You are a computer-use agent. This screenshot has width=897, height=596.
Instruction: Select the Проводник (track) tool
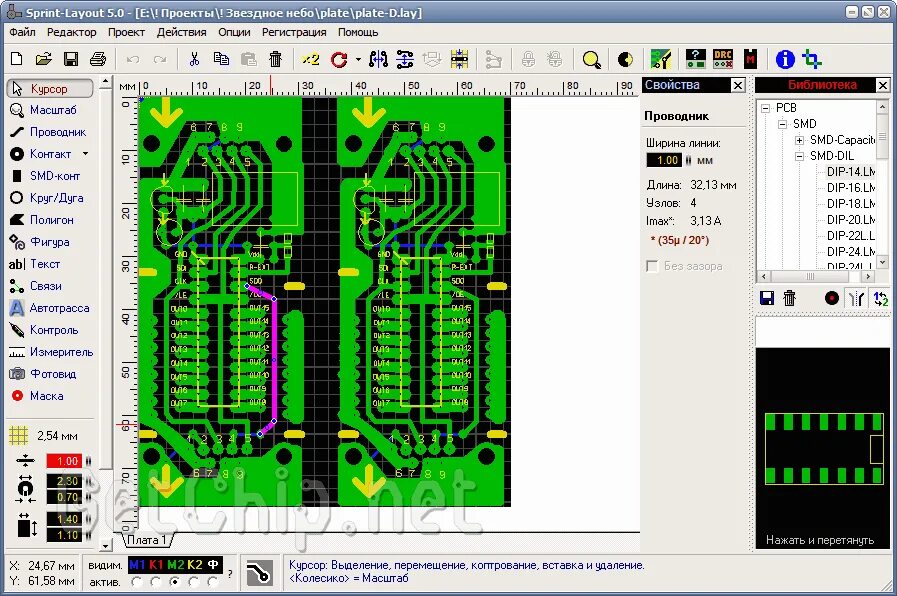[52, 131]
